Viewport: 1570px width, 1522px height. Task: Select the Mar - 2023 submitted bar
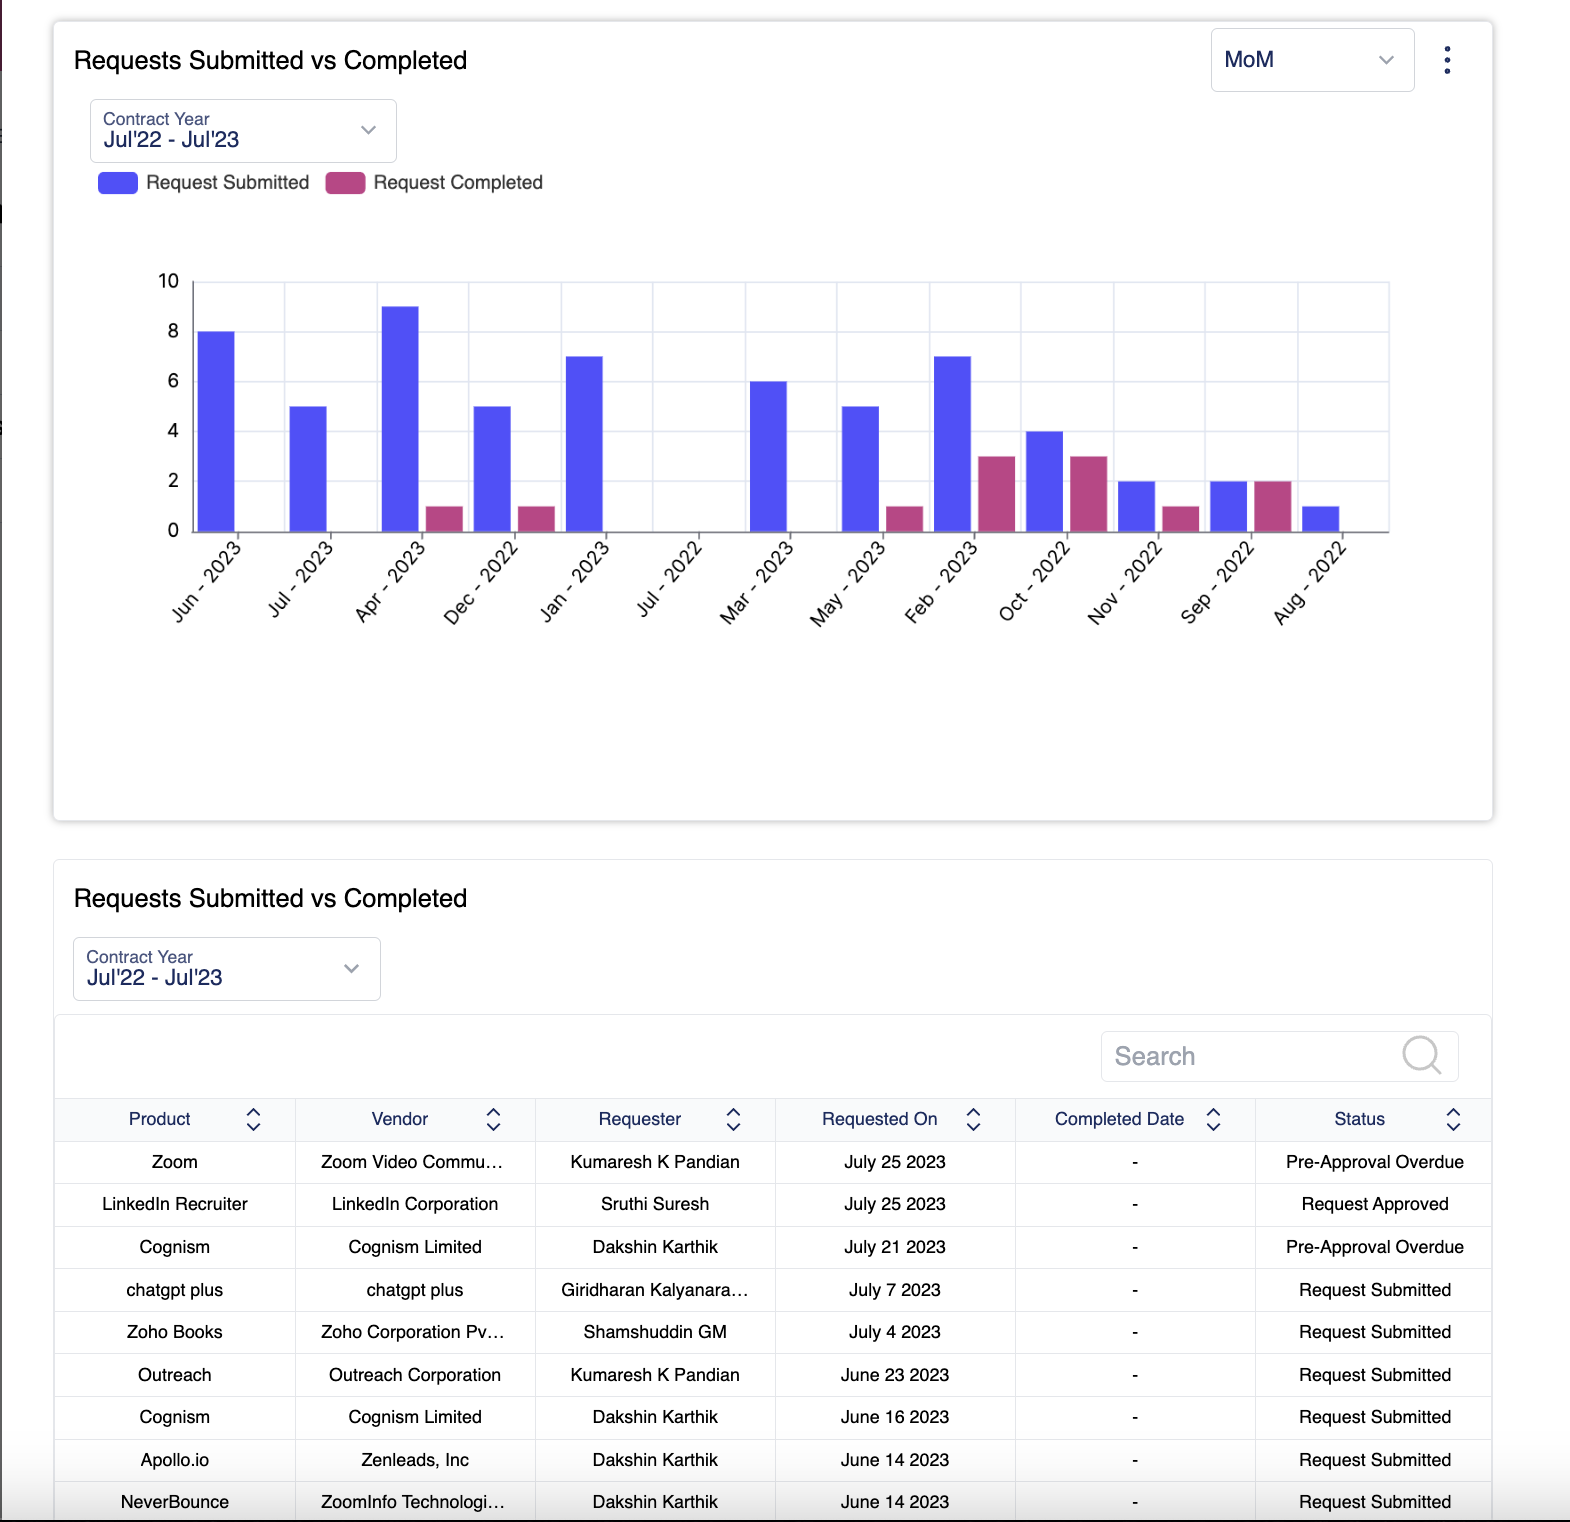click(768, 456)
